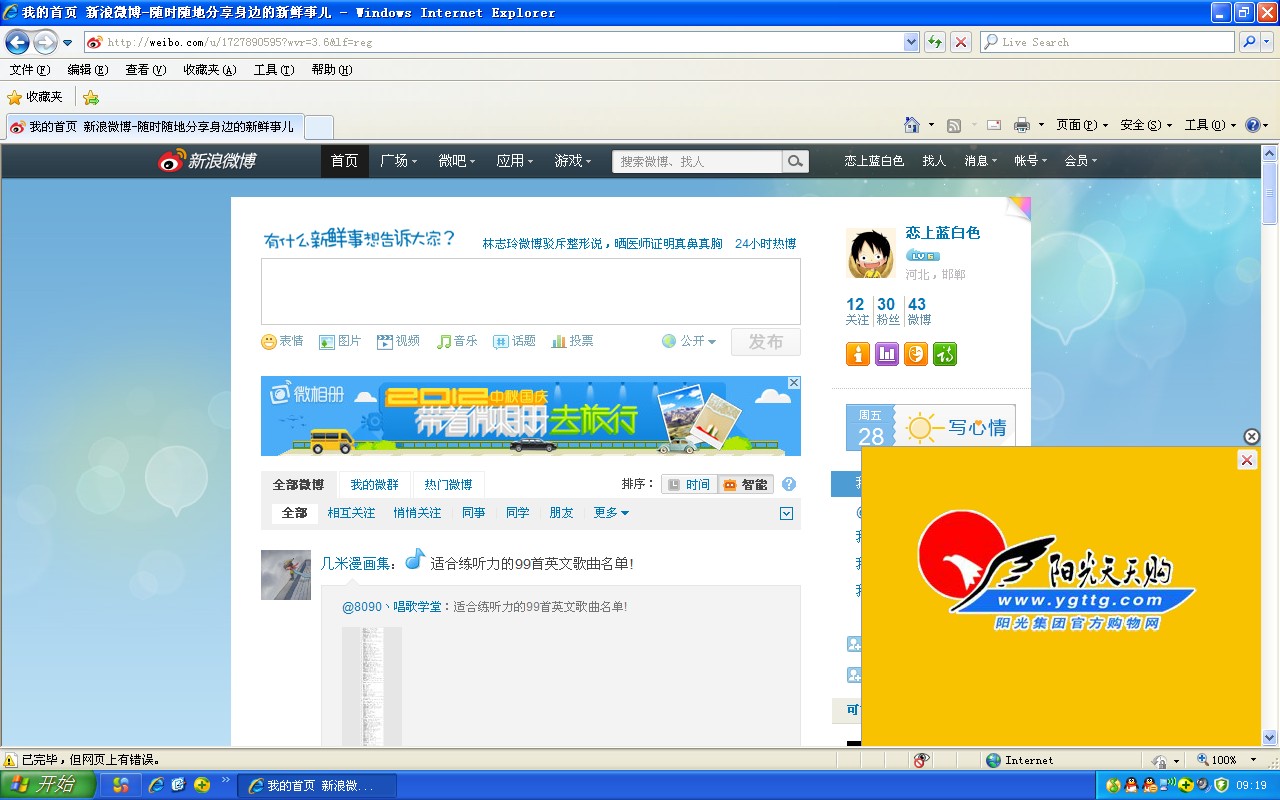Stop loading with the red X icon
The image size is (1280, 800).
tap(961, 42)
